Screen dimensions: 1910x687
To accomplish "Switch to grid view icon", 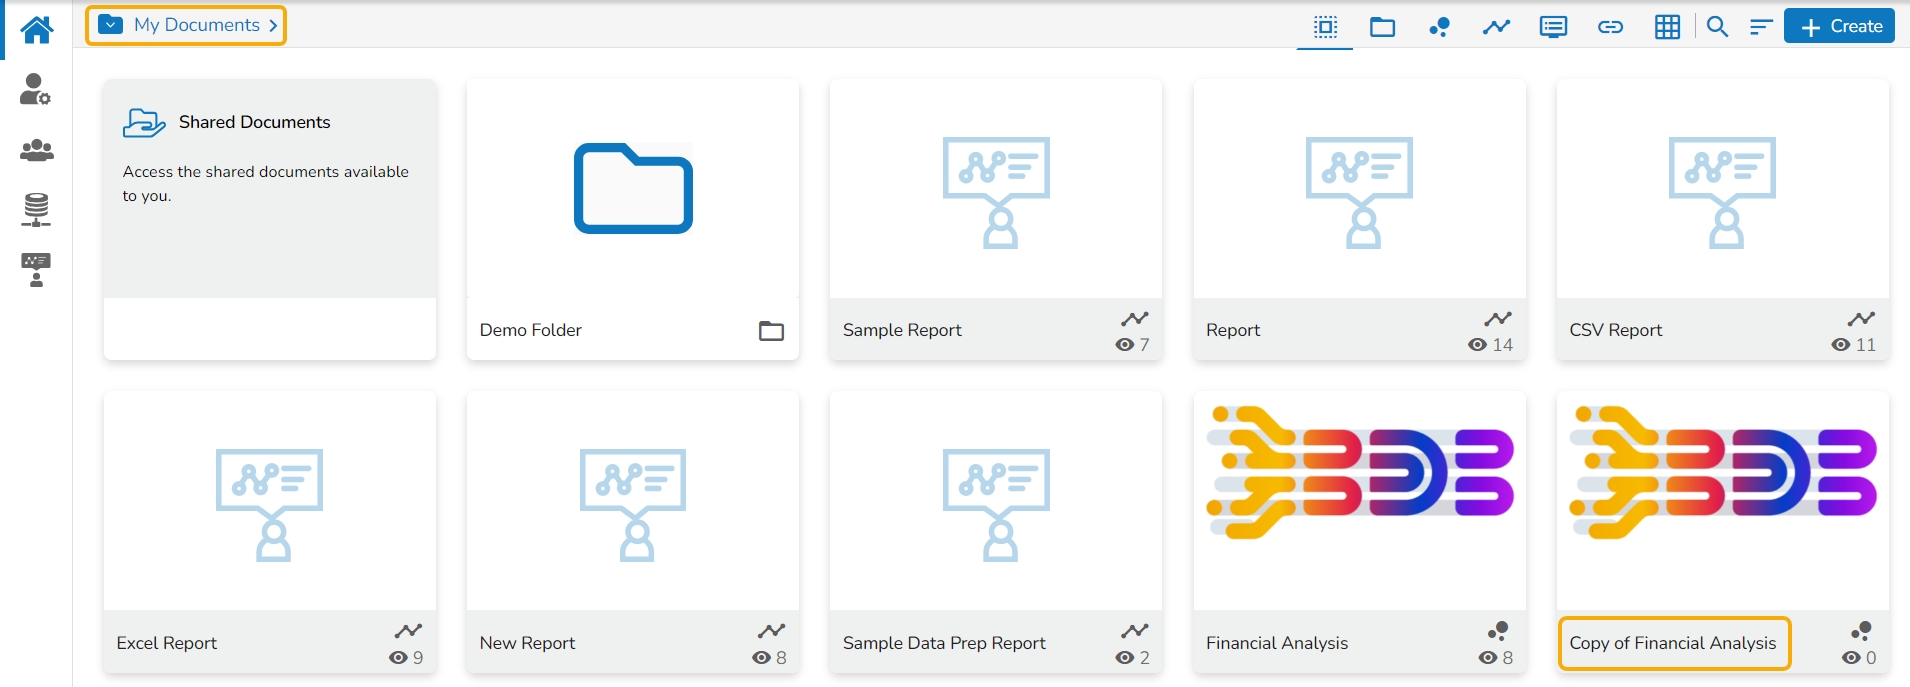I will (1667, 27).
